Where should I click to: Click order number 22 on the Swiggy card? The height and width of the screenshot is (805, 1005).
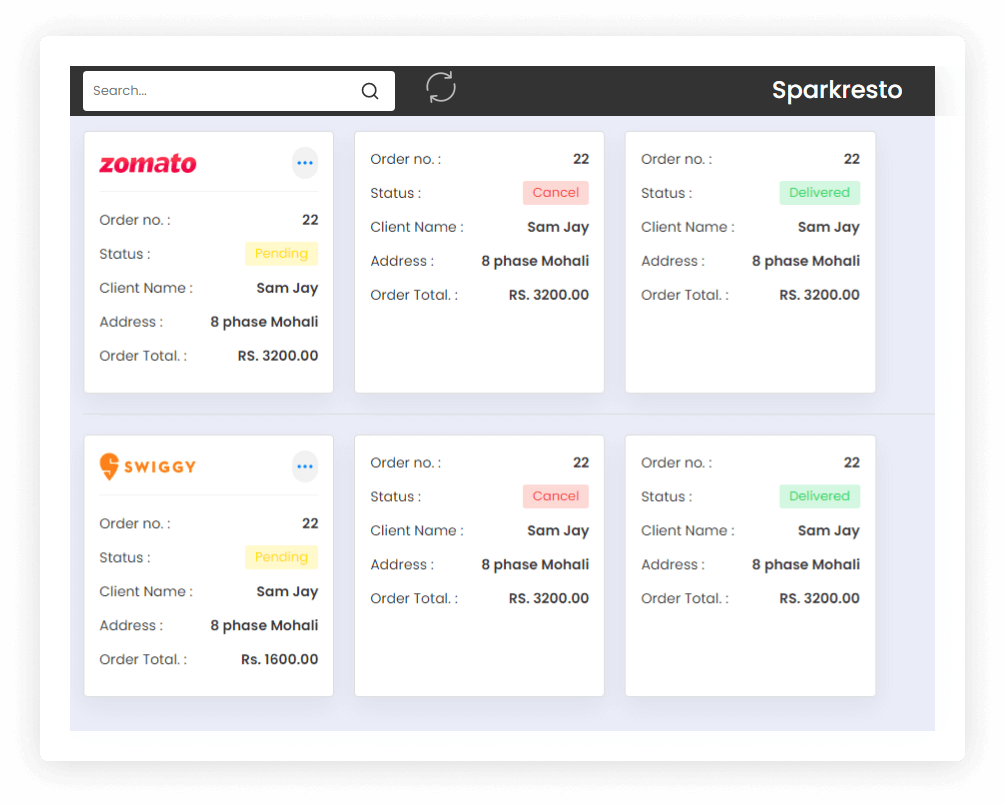pos(310,523)
